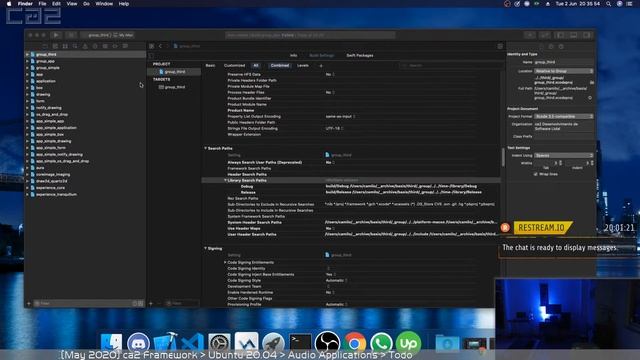Show the library with the plus button in the toolbar

click(530, 35)
